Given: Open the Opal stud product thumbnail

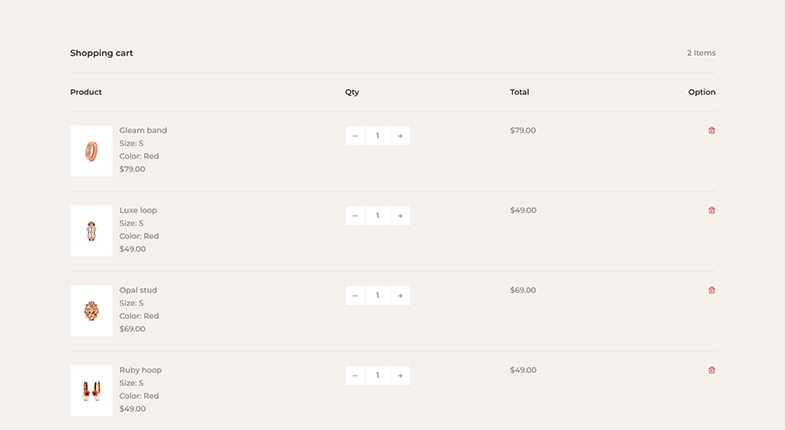Looking at the screenshot, I should 91,311.
